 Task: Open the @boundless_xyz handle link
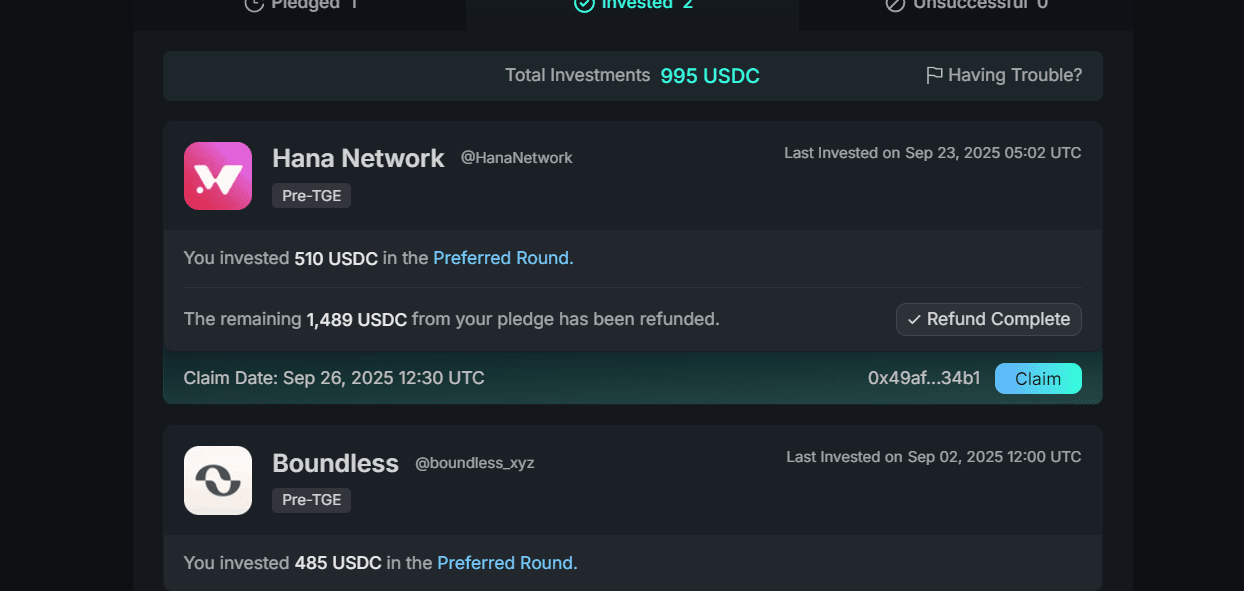point(474,464)
